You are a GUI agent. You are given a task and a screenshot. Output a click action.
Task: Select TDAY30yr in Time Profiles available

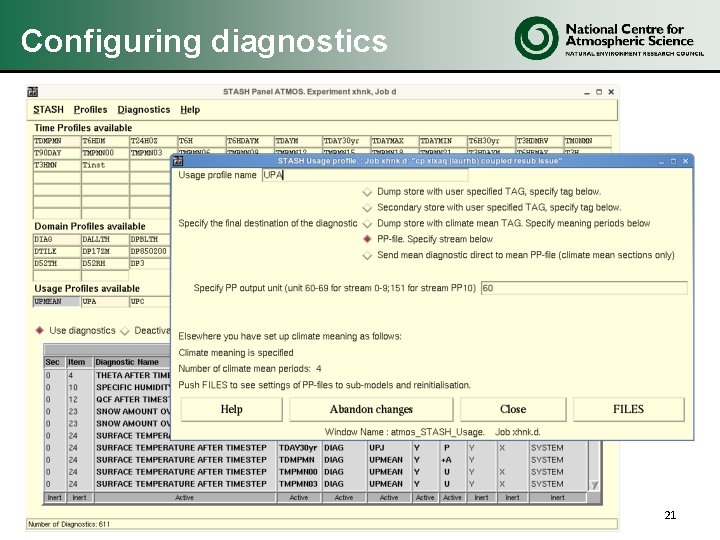click(x=346, y=141)
